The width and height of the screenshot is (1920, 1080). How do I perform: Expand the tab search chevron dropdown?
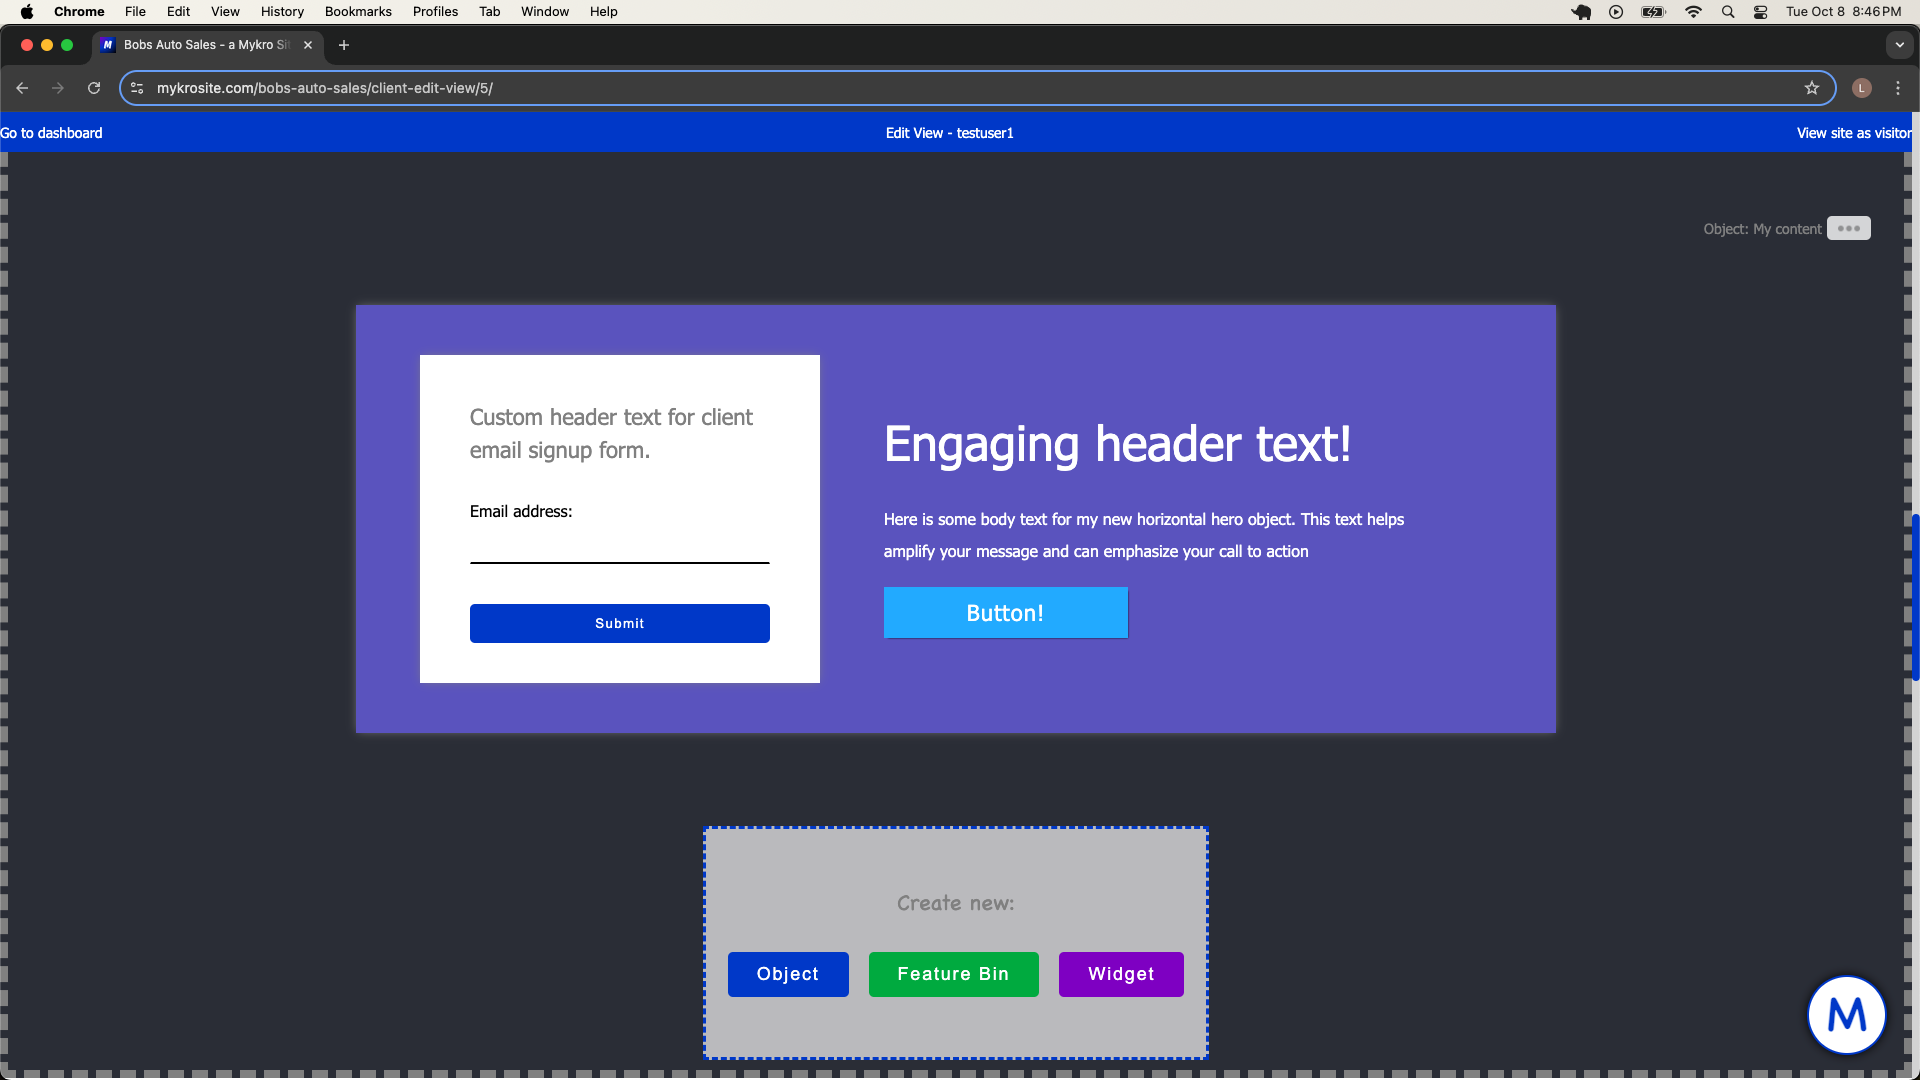pyautogui.click(x=1899, y=45)
